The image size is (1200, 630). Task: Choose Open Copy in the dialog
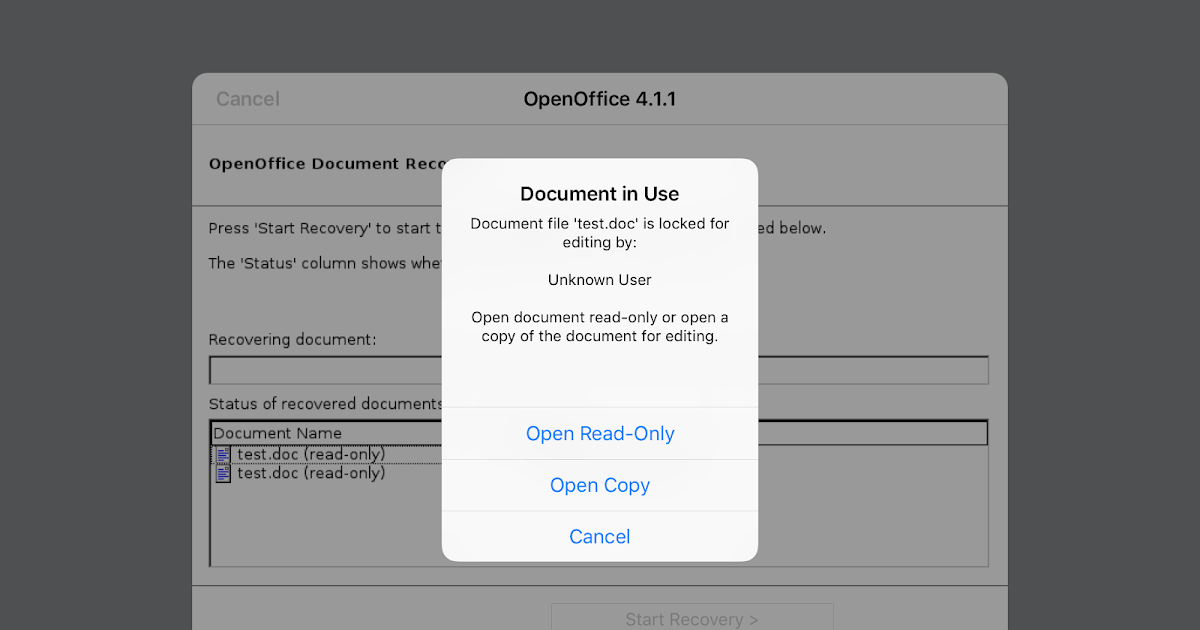point(600,485)
